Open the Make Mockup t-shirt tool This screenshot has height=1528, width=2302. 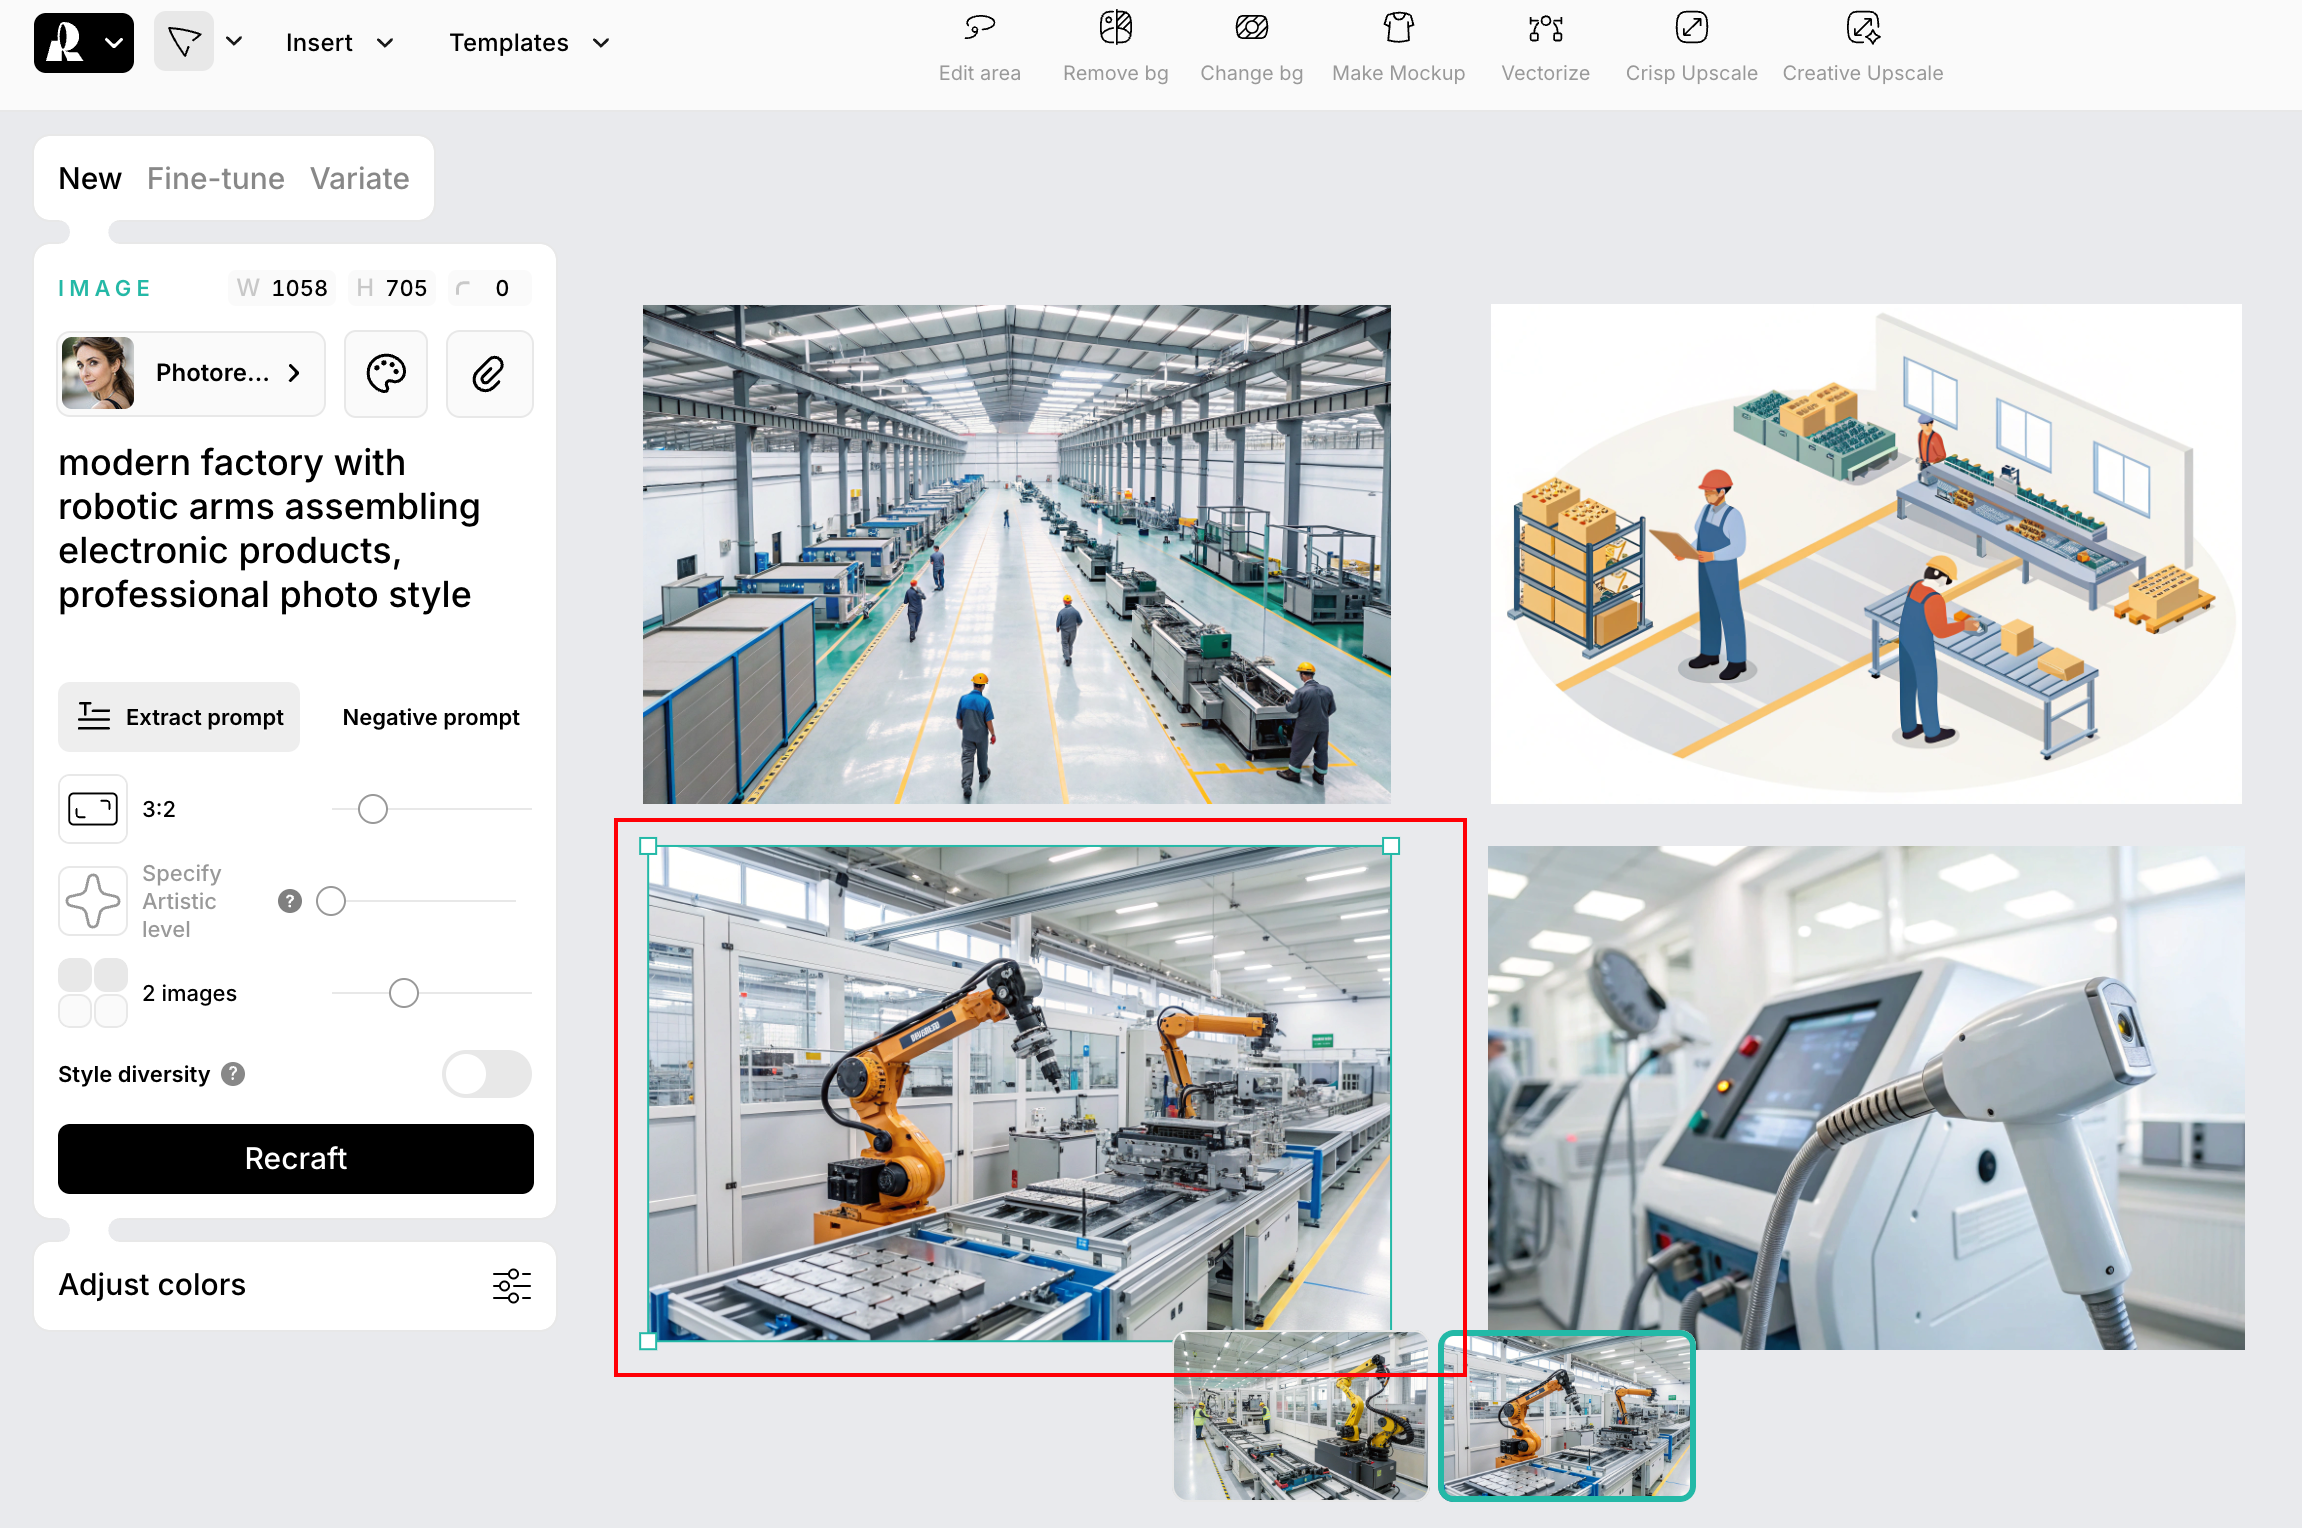pos(1398,28)
